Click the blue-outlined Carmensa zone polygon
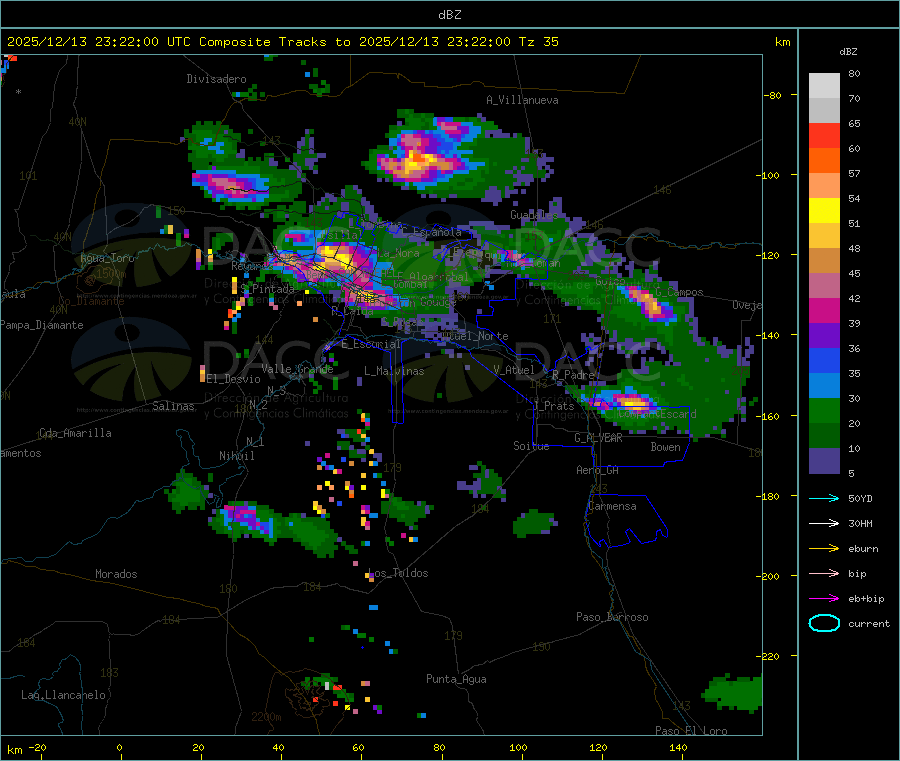Screen dimensions: 900x761 (x=626, y=519)
